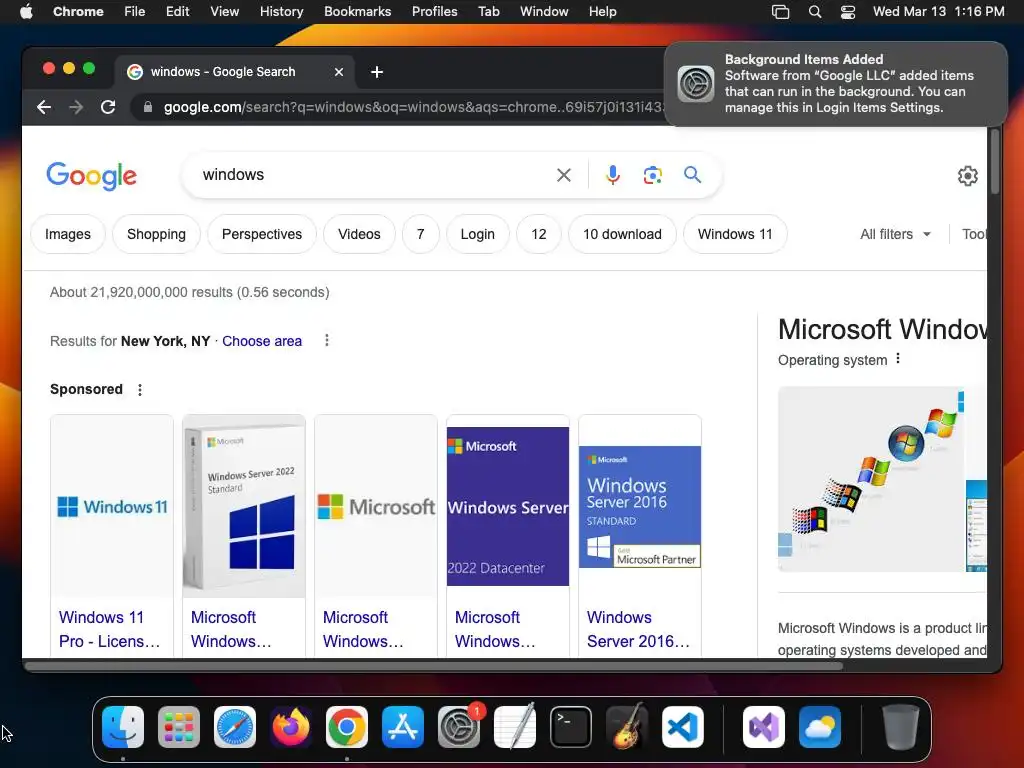The width and height of the screenshot is (1024, 768).
Task: Launch GarageBand from the Dock
Action: 627,727
